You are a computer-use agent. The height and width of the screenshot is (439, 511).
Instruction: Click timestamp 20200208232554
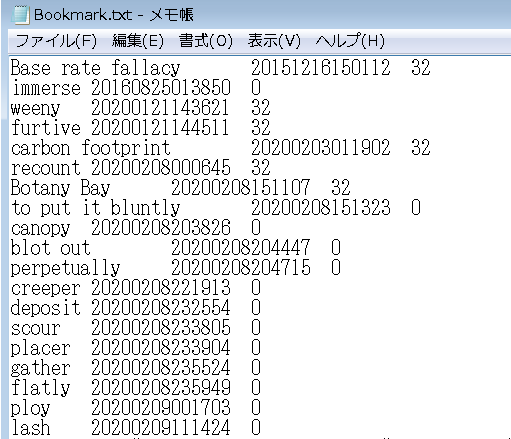161,308
